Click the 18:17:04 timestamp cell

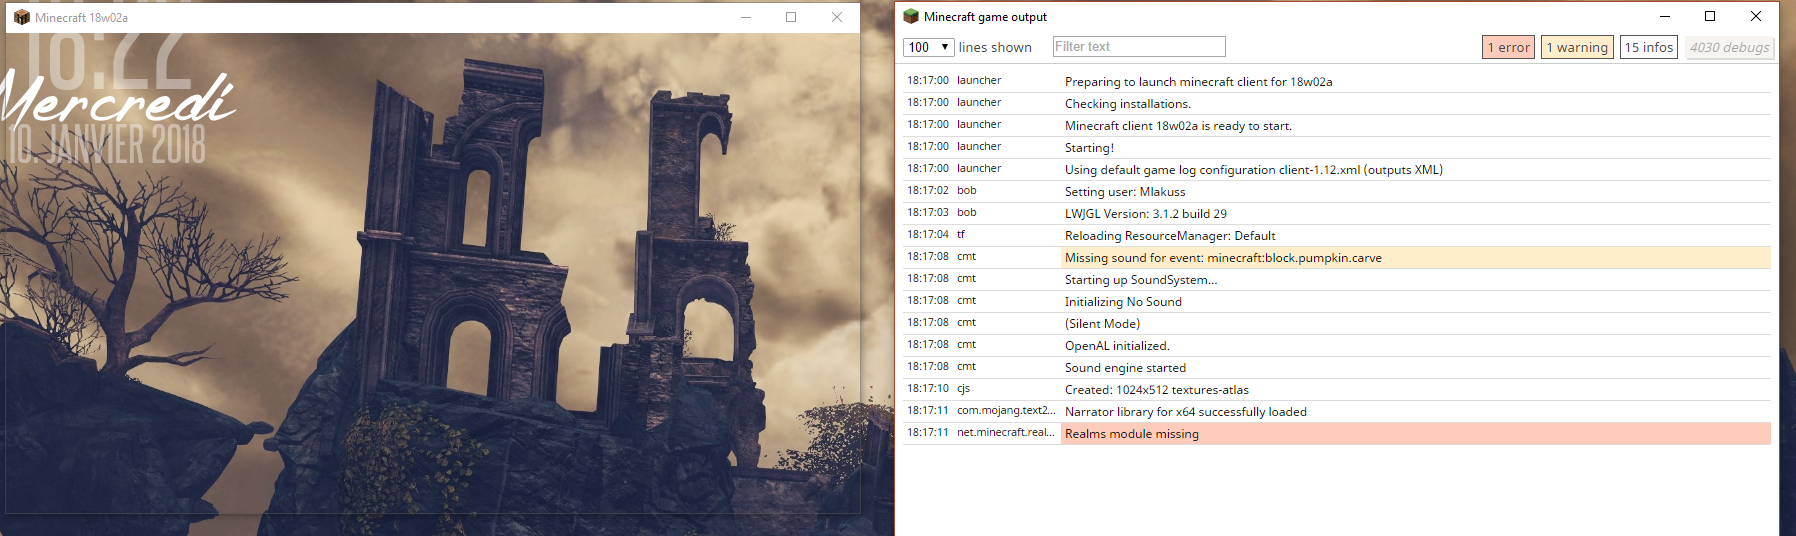click(x=928, y=234)
